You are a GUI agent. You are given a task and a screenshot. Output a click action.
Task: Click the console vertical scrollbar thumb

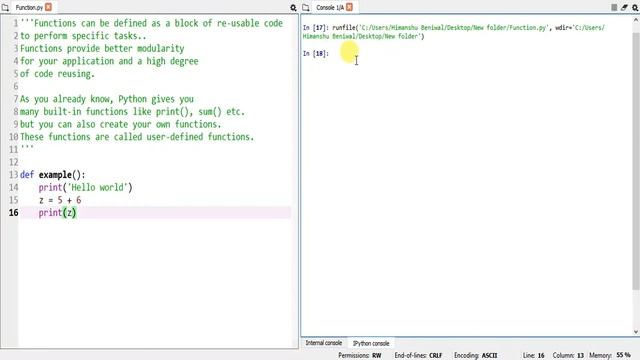636,161
